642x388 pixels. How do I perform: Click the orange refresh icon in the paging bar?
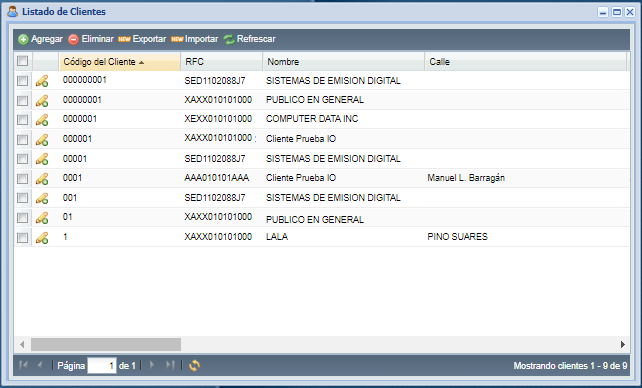[194, 365]
